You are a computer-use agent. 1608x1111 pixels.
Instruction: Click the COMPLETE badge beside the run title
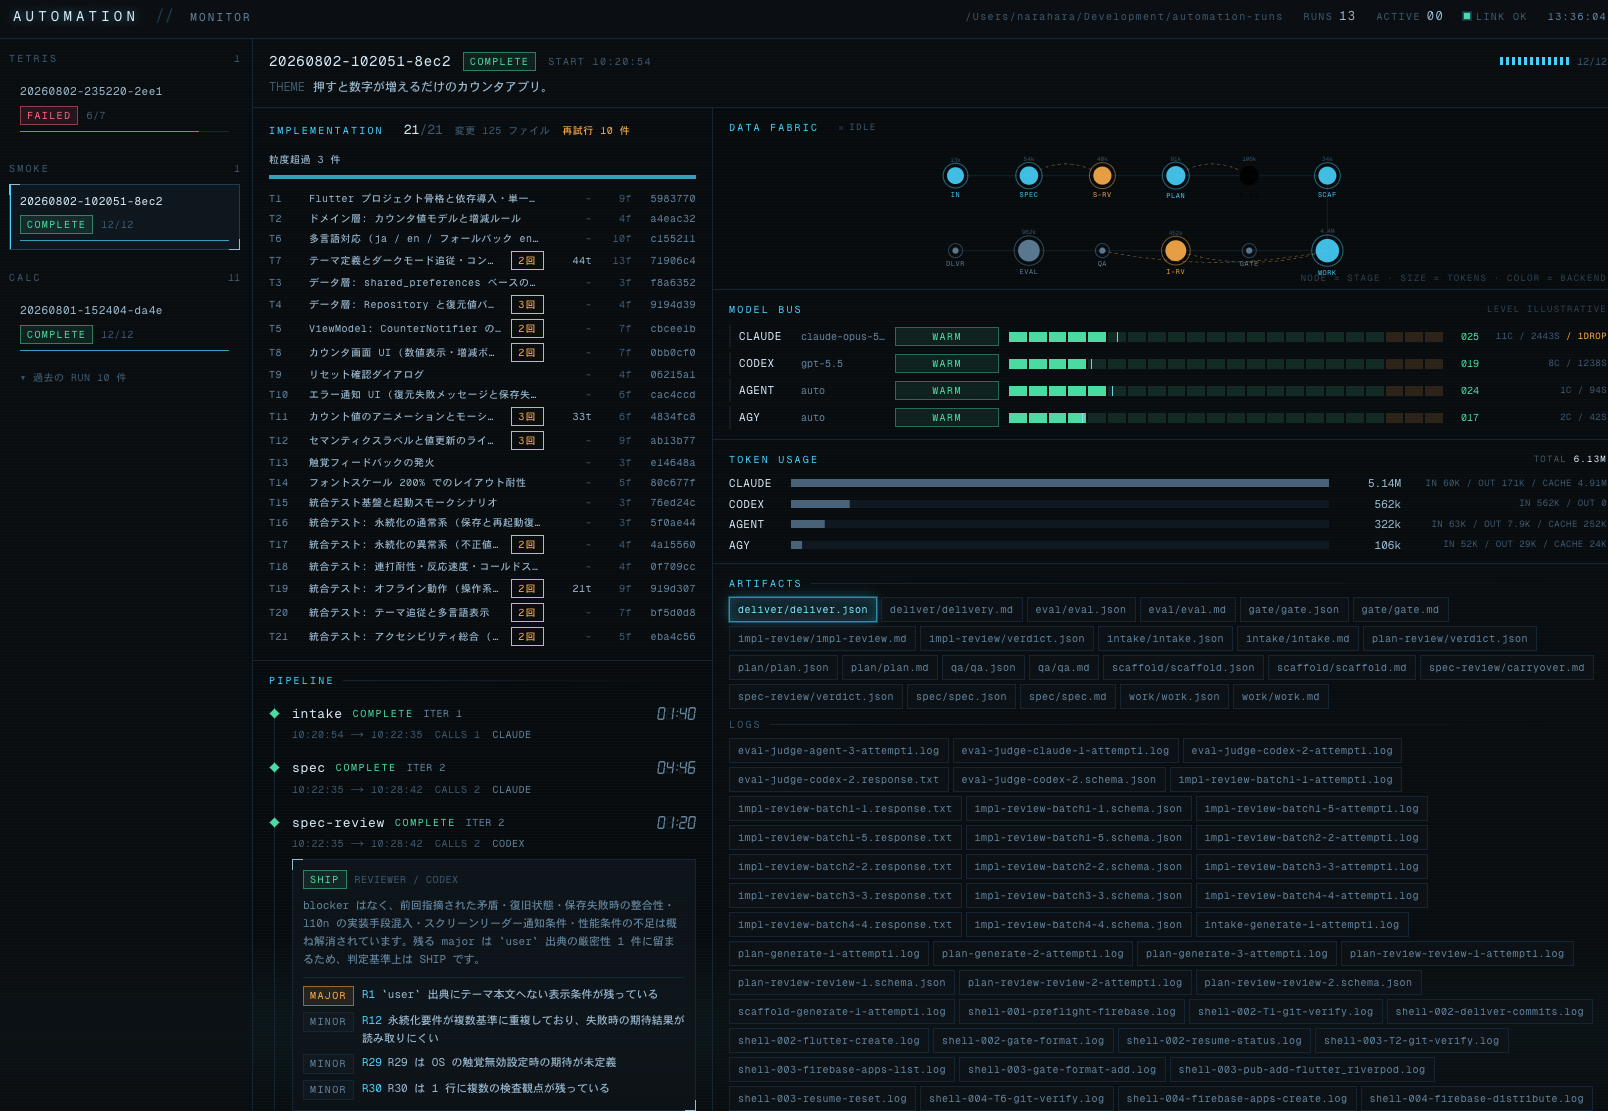pyautogui.click(x=499, y=62)
